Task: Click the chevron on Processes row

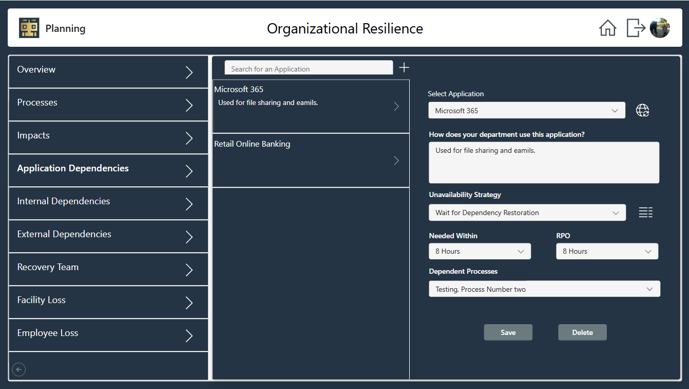Action: [189, 105]
